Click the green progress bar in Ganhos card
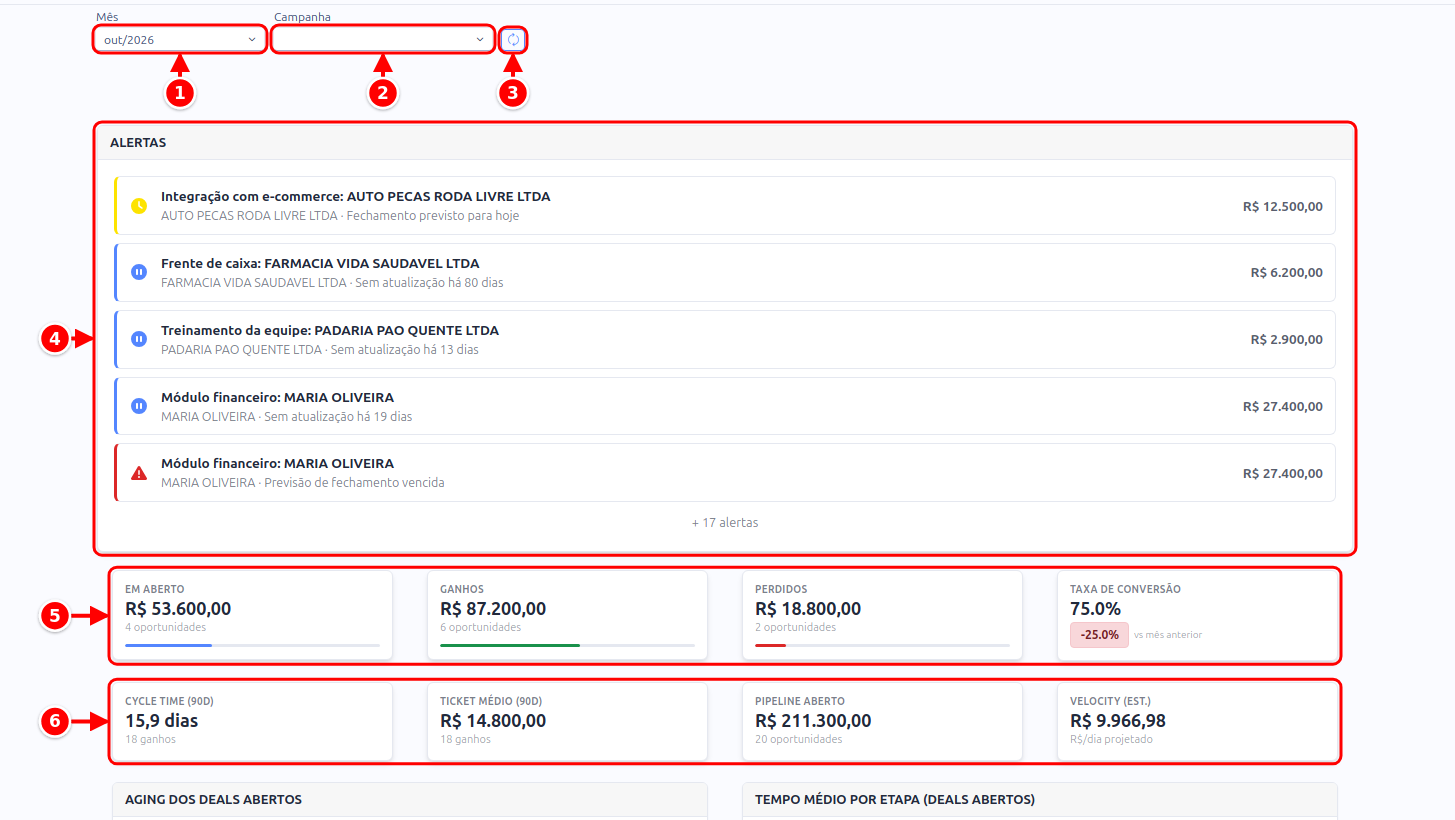 510,646
